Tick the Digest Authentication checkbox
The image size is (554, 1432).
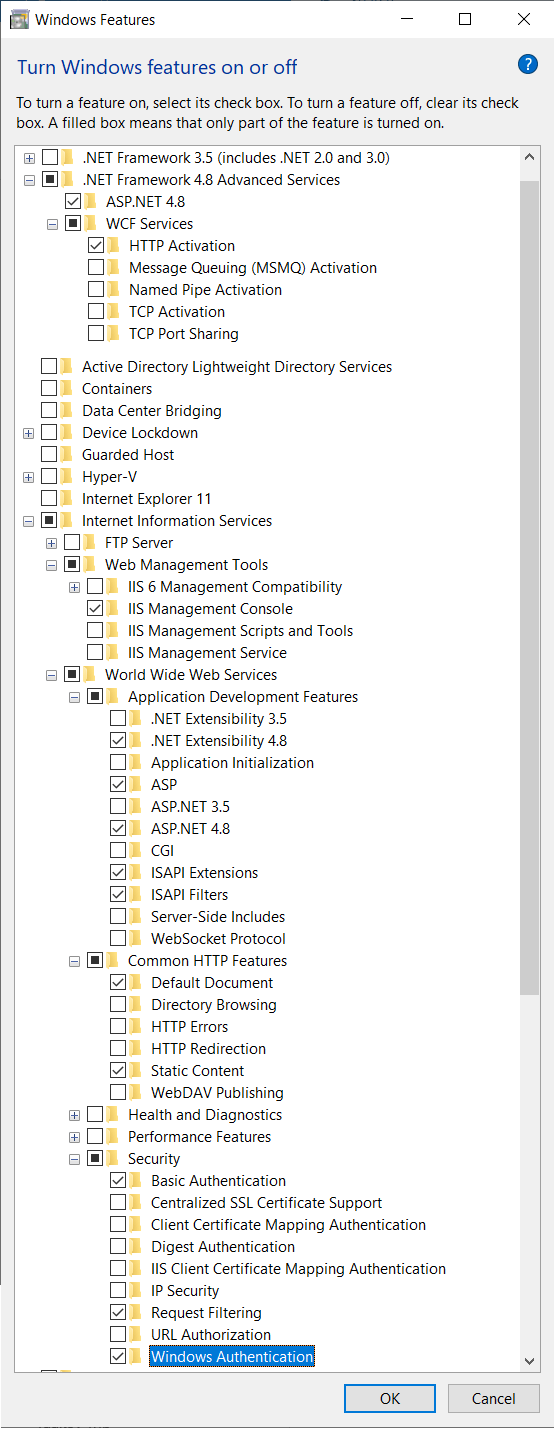[x=118, y=1247]
